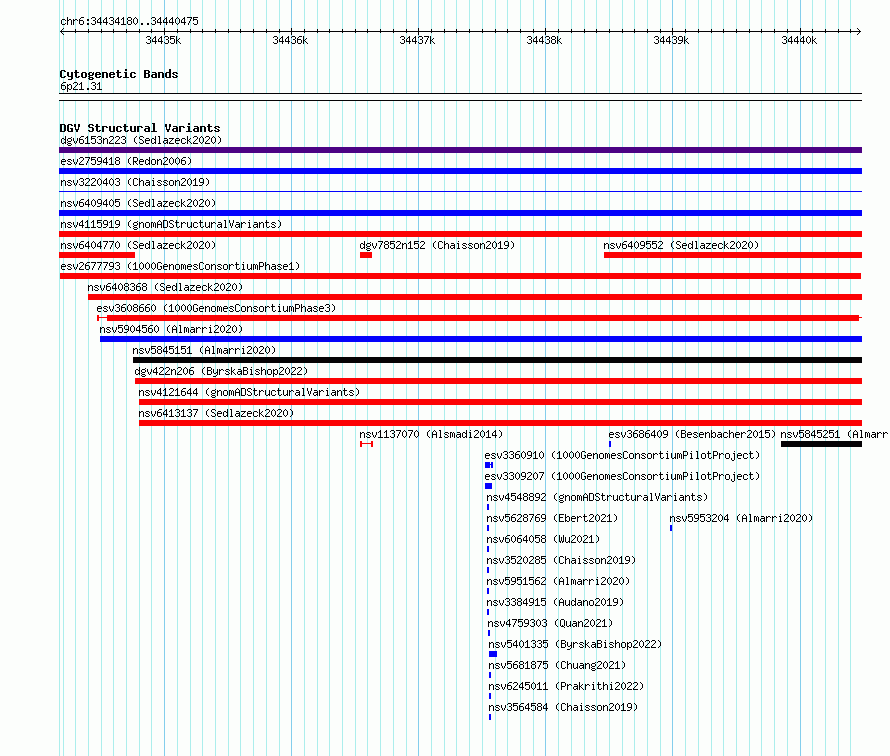The height and width of the screenshot is (756, 890).
Task: Open the nsv4759303 (Quan2021) label
Action: (x=551, y=623)
